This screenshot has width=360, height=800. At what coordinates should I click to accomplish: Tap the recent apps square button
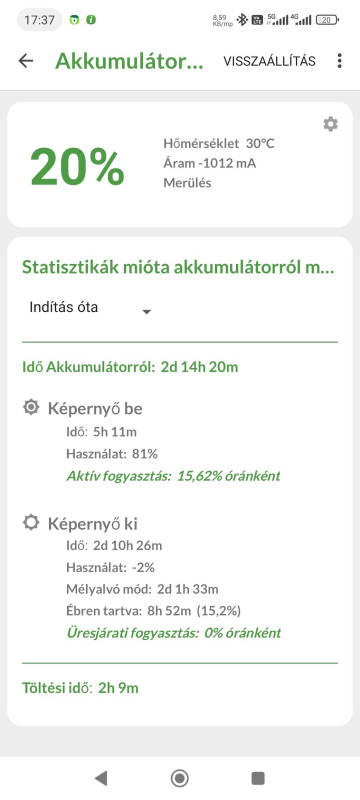coord(258,778)
